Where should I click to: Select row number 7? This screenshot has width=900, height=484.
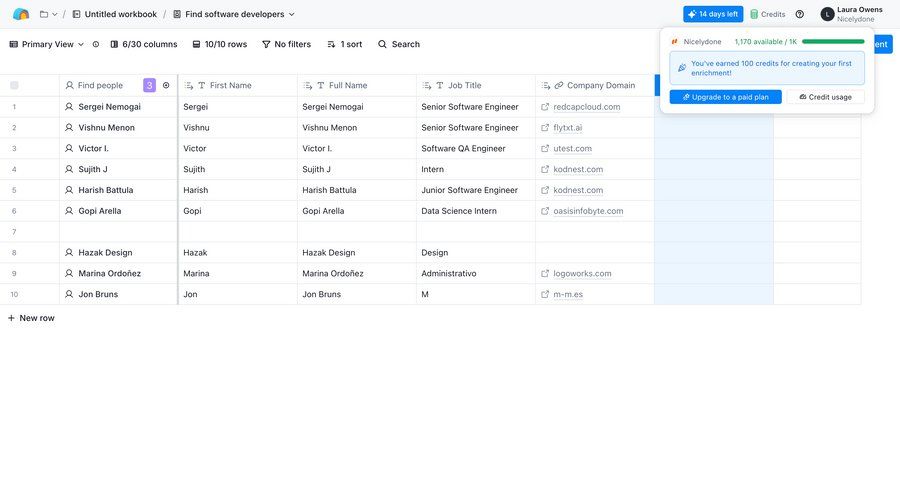point(14,232)
